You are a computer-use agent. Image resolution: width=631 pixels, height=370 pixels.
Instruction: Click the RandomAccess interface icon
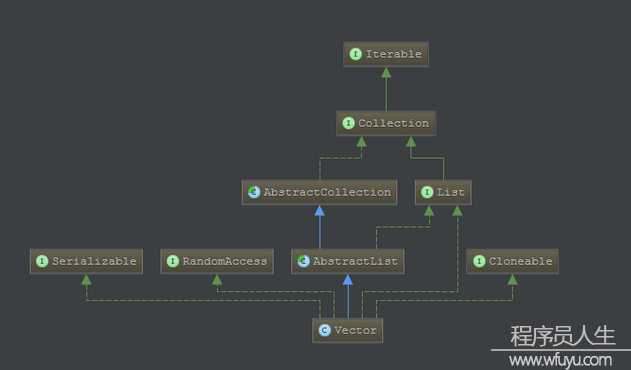173,261
